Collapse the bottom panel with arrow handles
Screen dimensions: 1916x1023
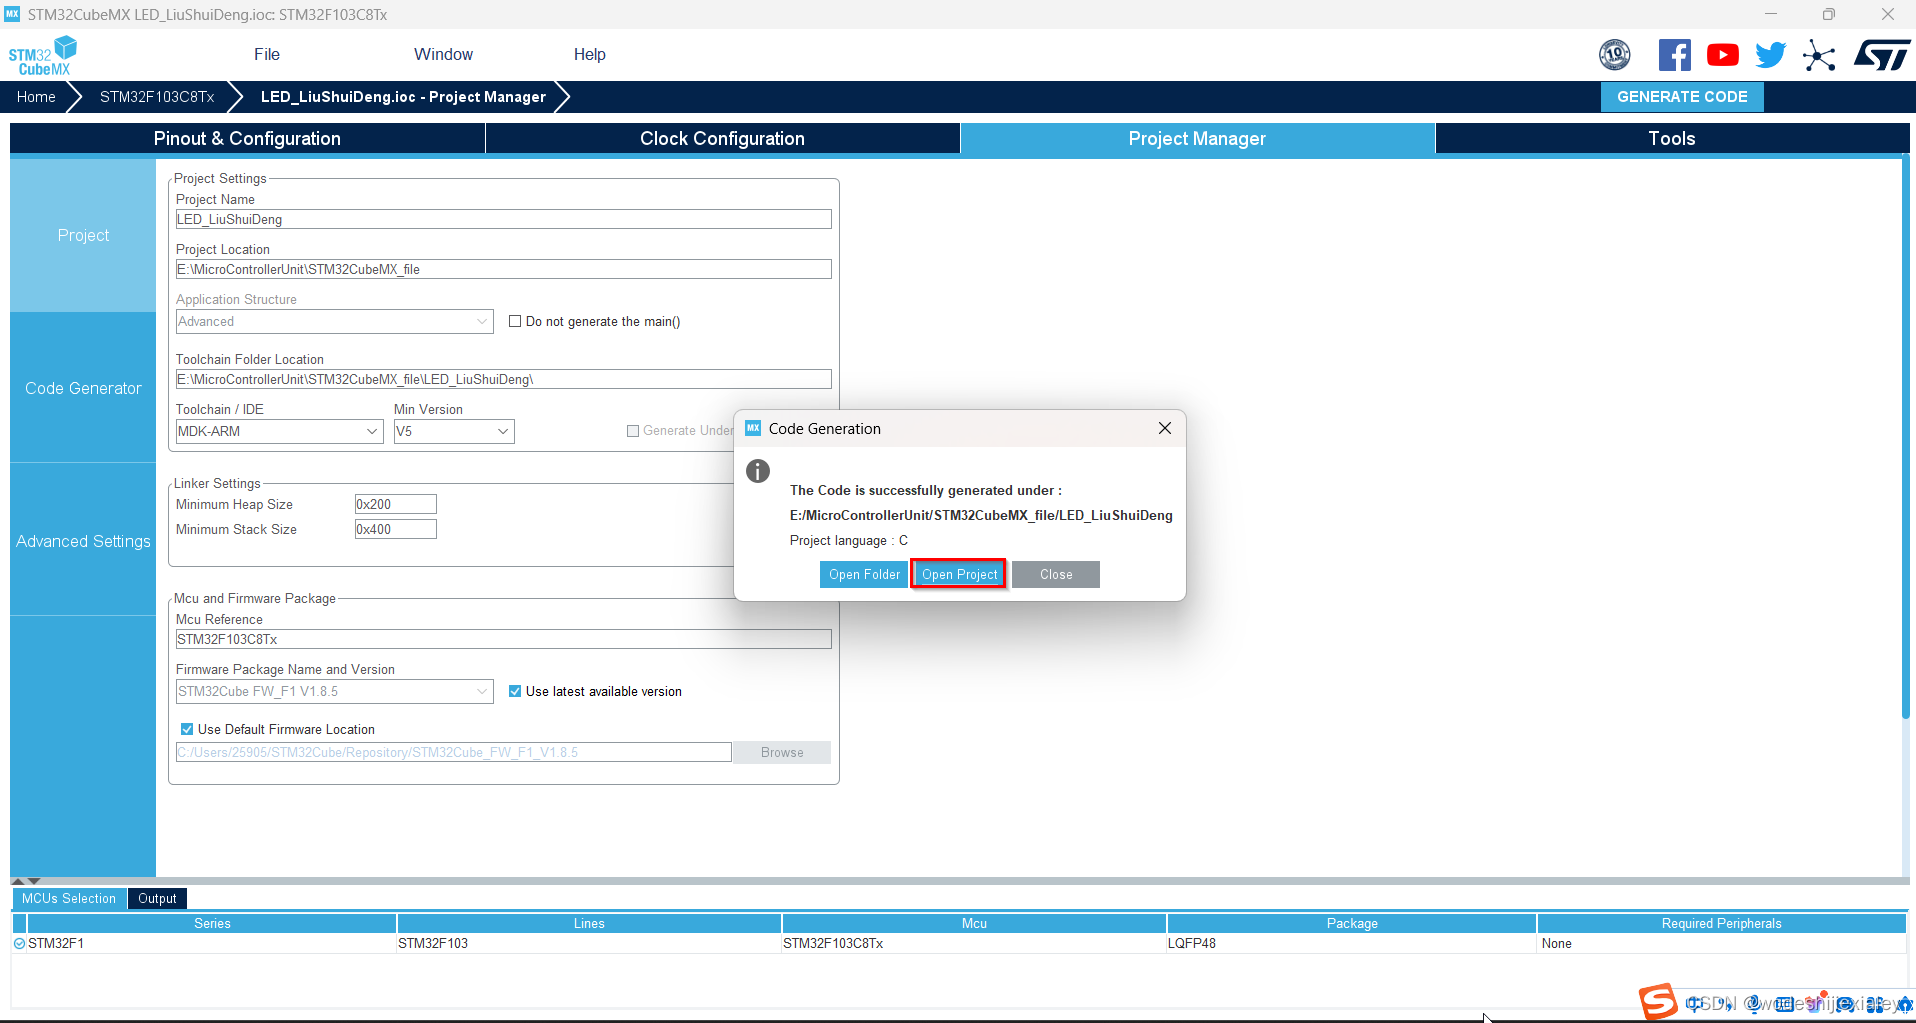(26, 881)
